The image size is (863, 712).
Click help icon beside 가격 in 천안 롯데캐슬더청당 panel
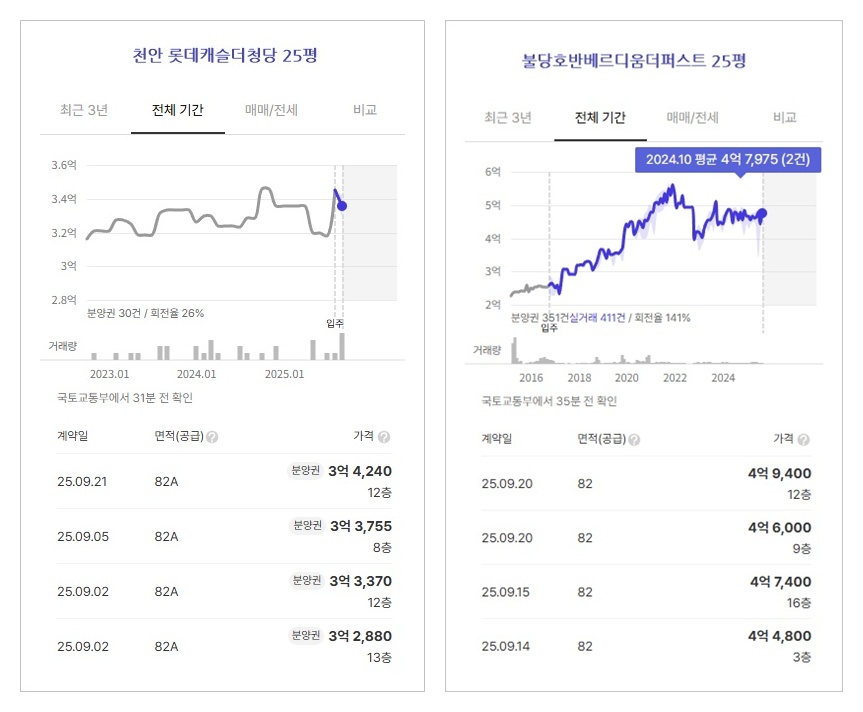click(384, 437)
